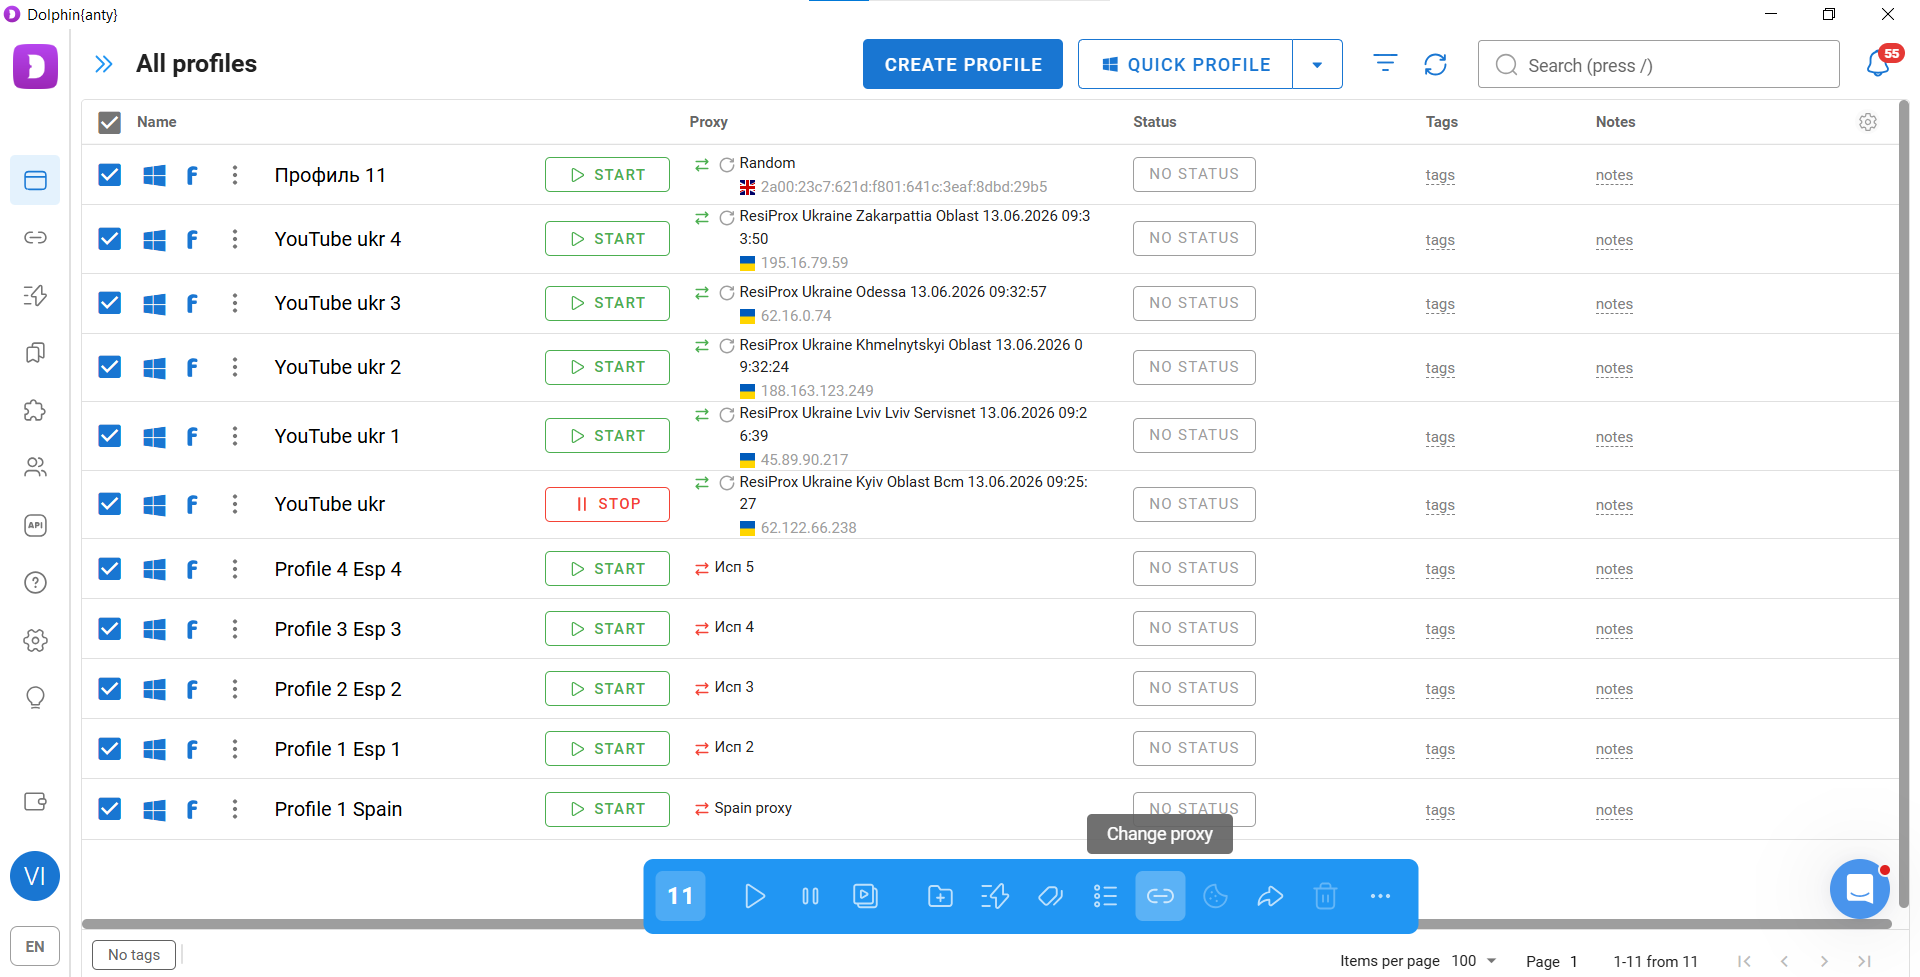
Task: Open the Items per page 100 dropdown
Action: point(1474,961)
